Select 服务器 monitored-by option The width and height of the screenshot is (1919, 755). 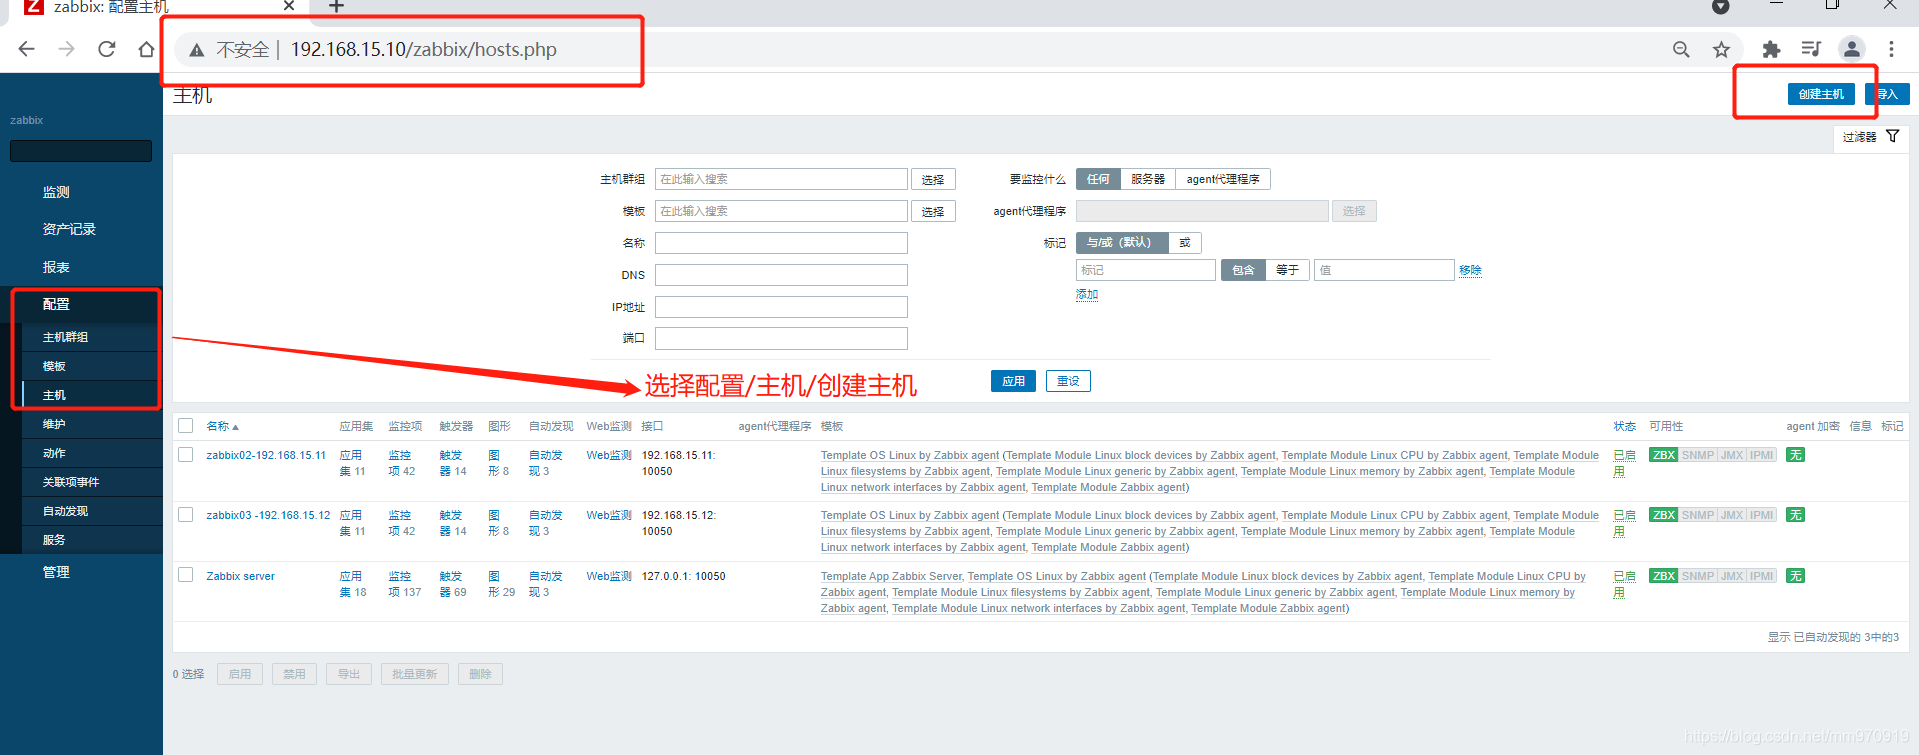click(x=1148, y=179)
